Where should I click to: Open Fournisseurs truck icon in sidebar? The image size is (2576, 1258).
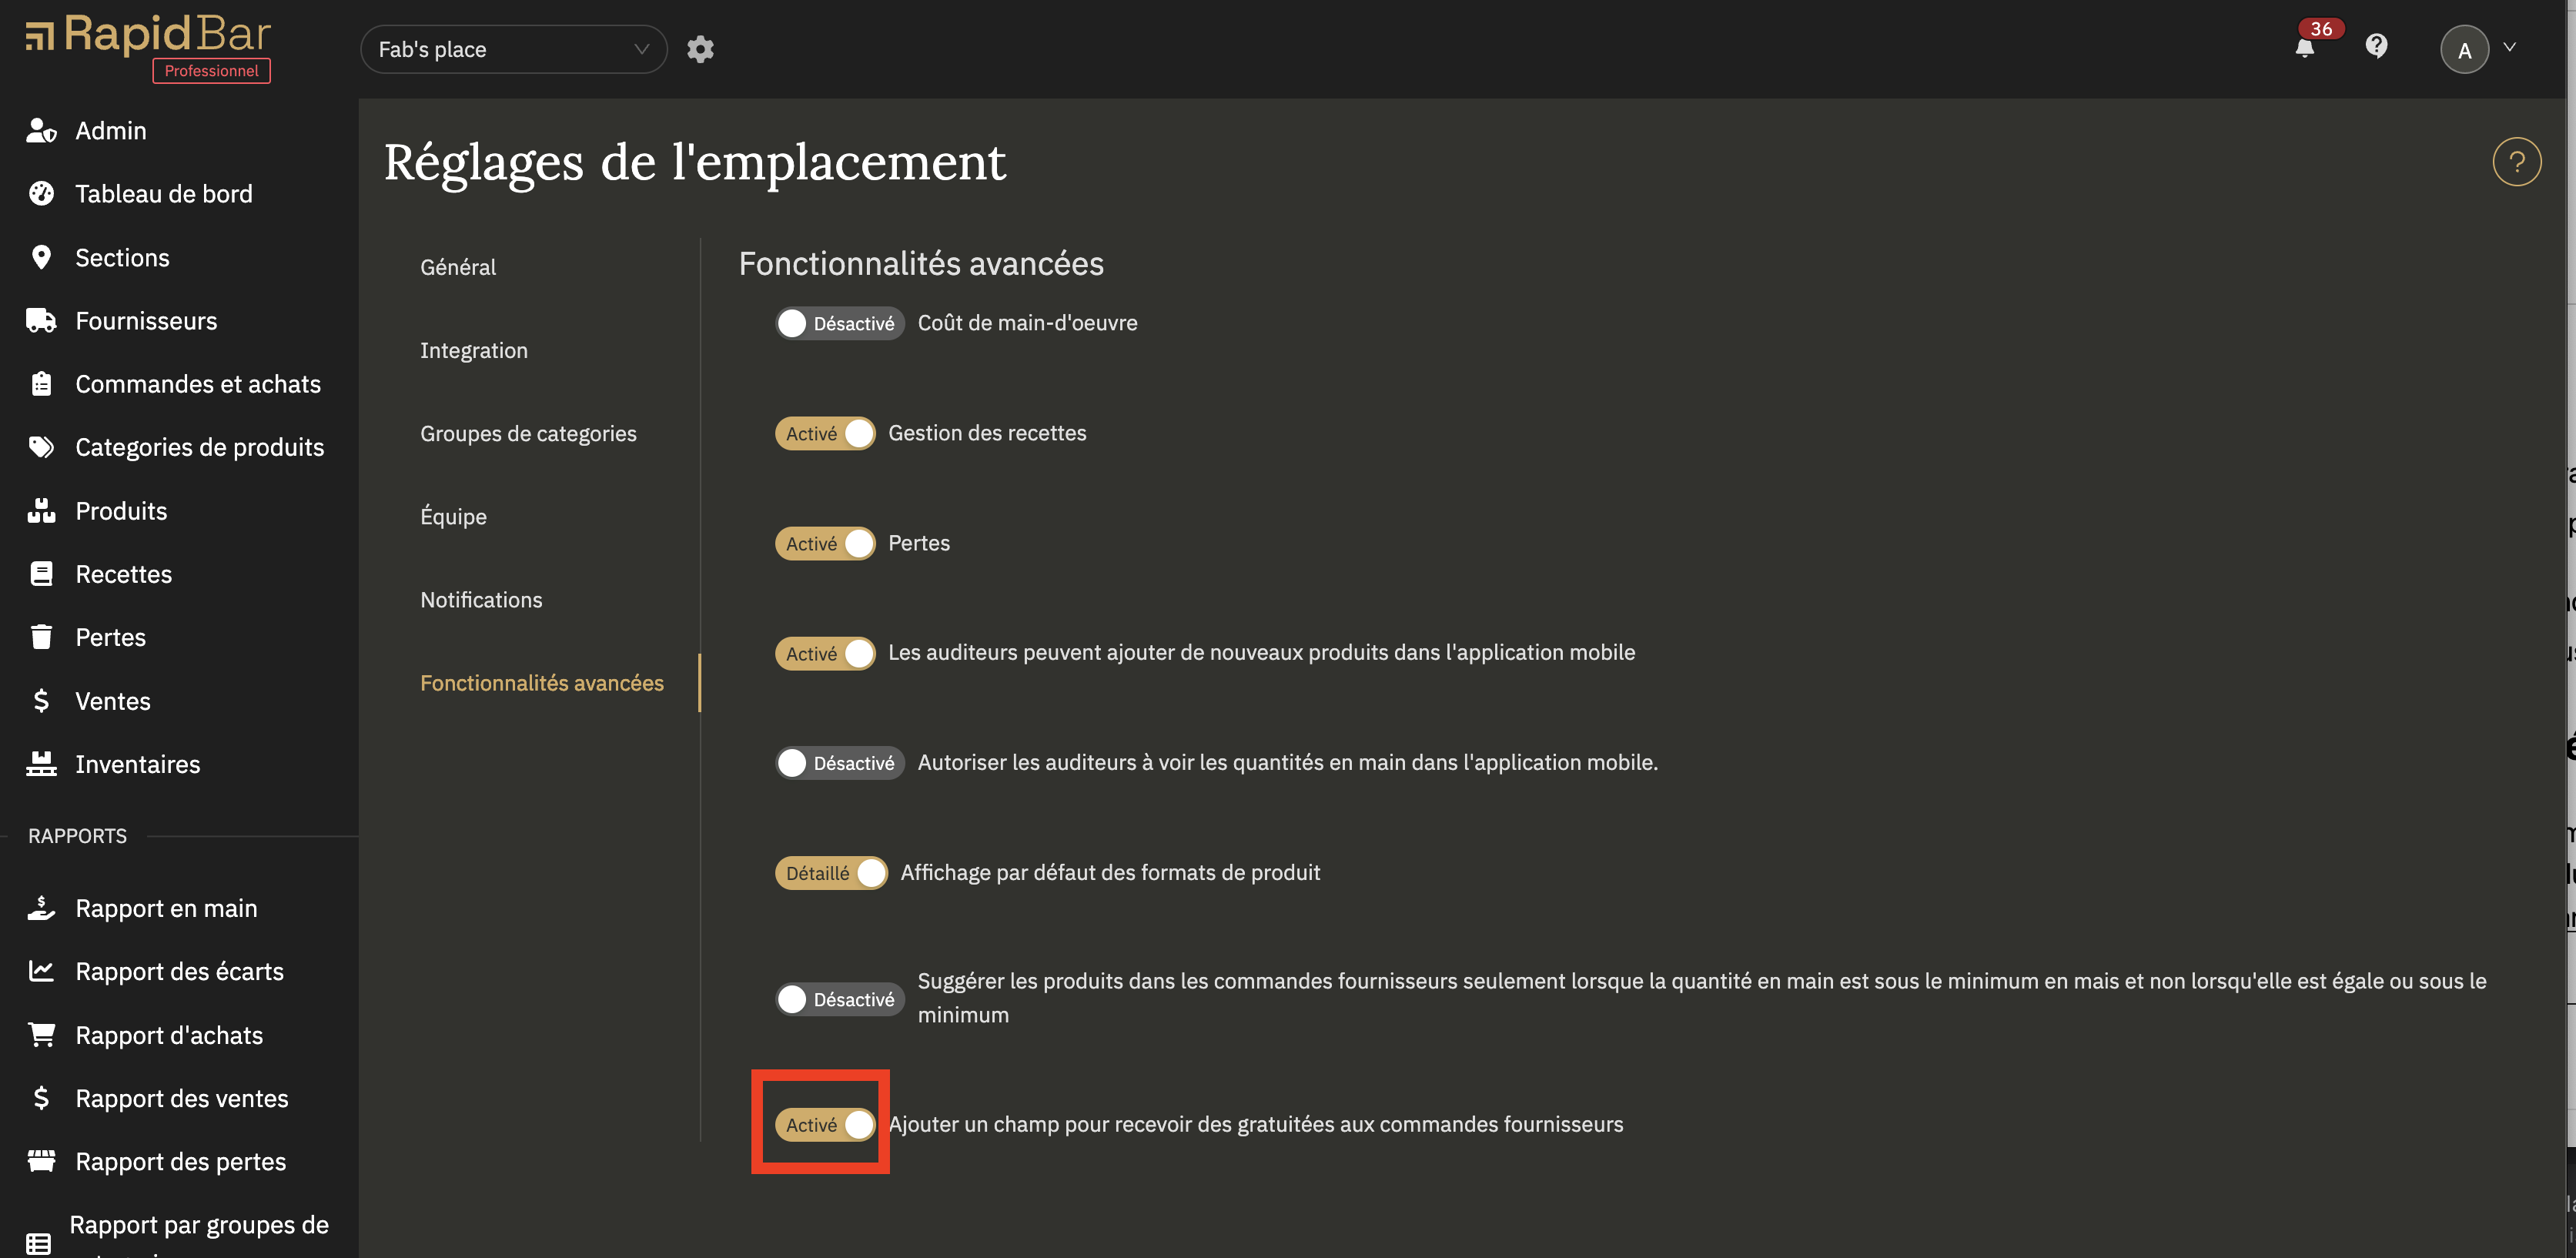(41, 321)
